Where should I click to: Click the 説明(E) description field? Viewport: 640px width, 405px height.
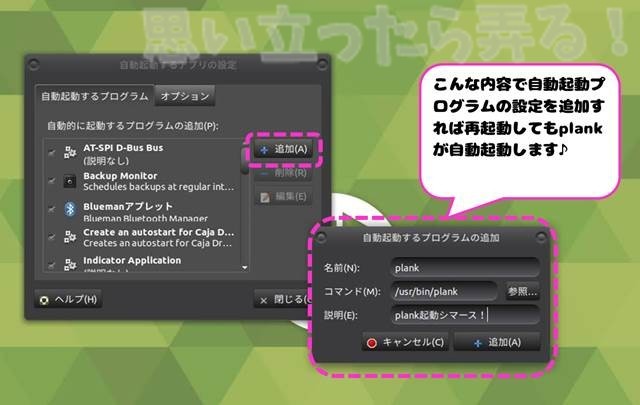(x=465, y=315)
